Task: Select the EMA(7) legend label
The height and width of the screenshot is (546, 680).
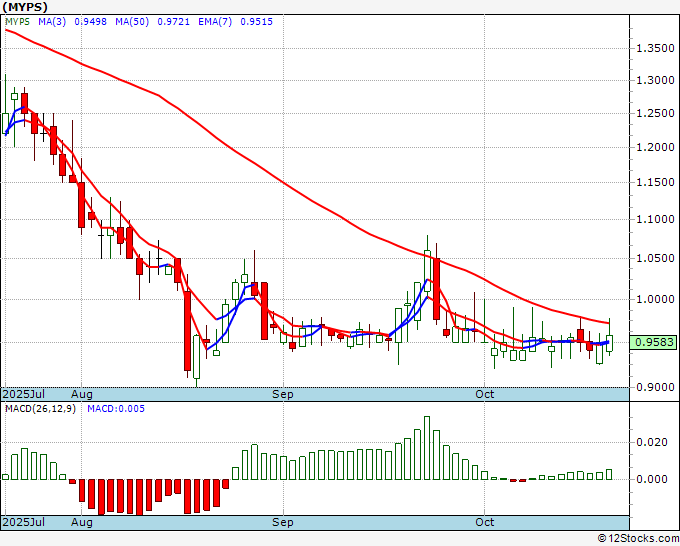Action: (215, 22)
